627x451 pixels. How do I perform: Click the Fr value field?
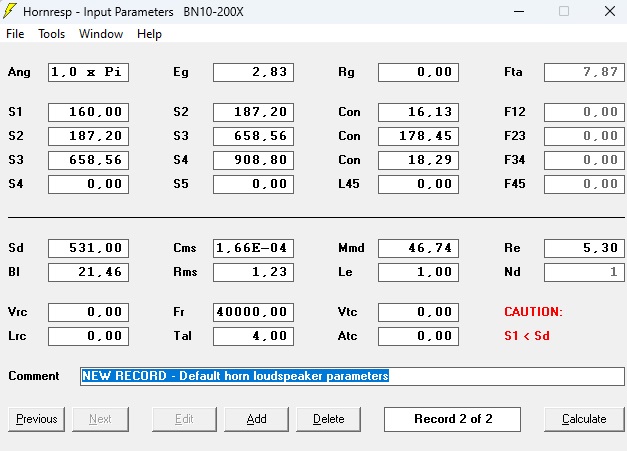(x=253, y=312)
